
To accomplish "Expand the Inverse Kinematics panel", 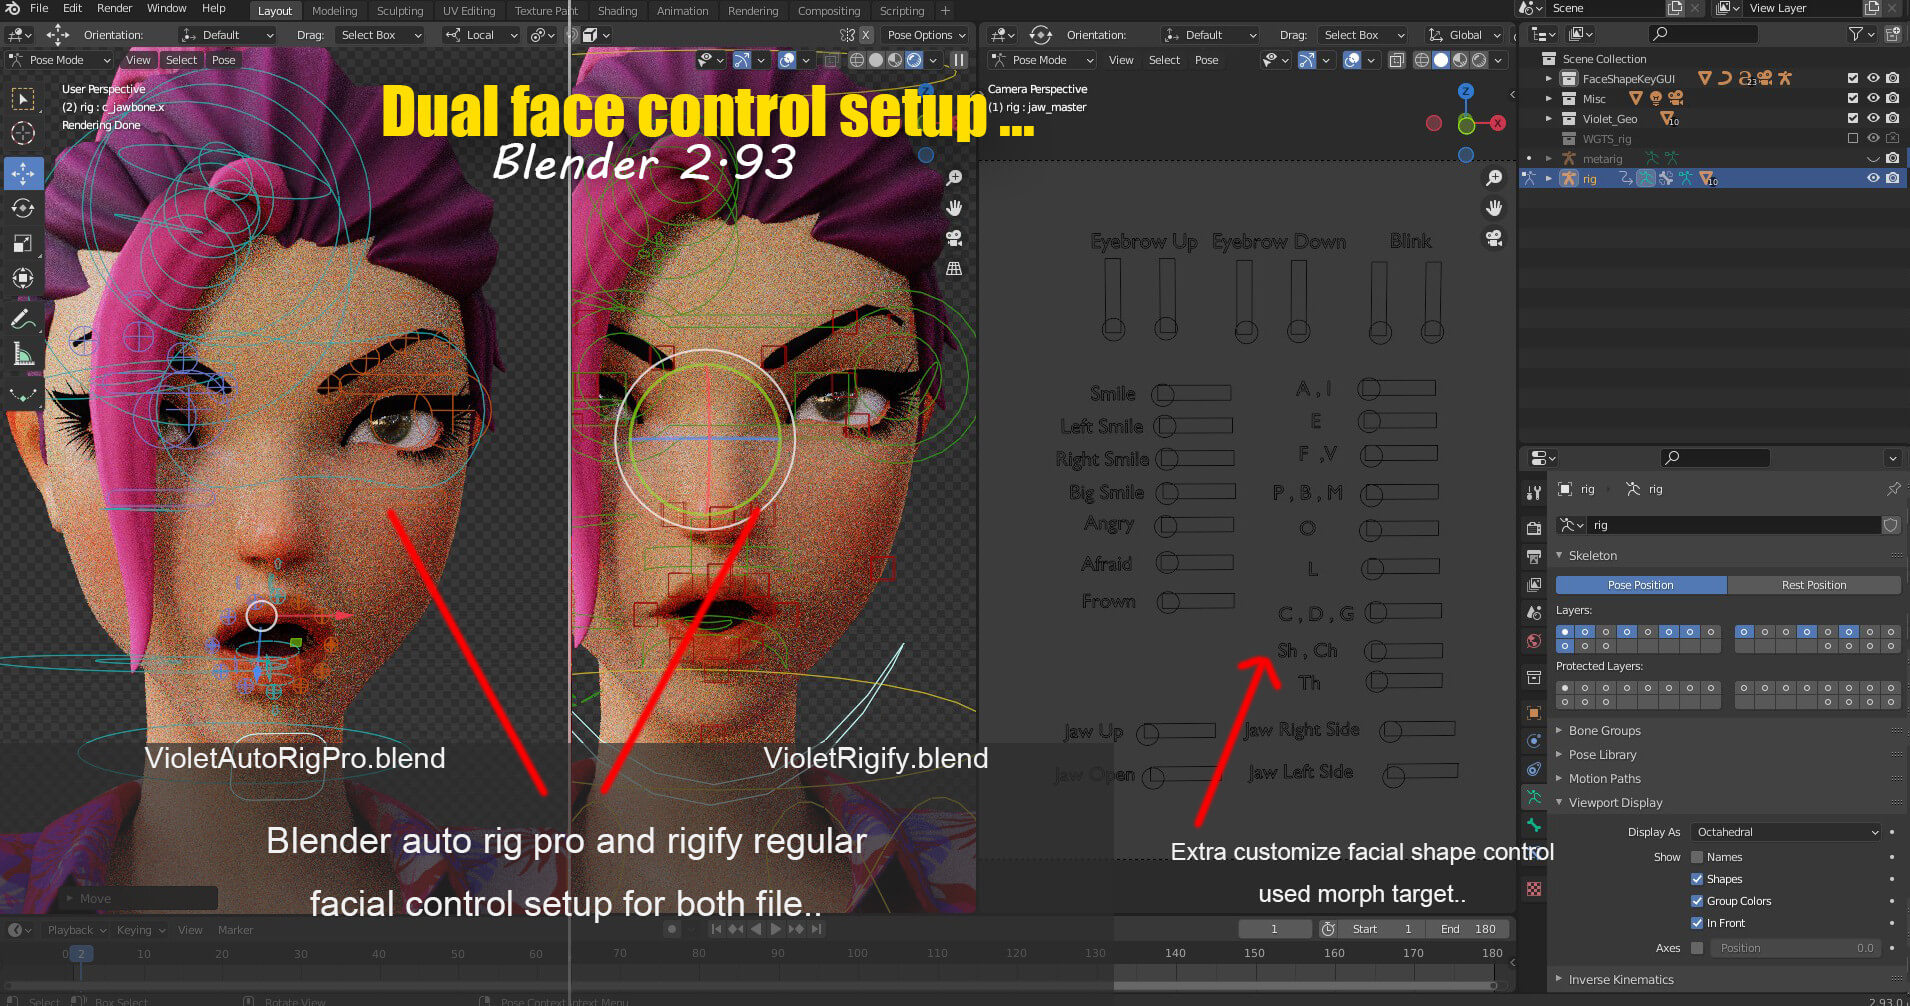I will click(x=1620, y=980).
